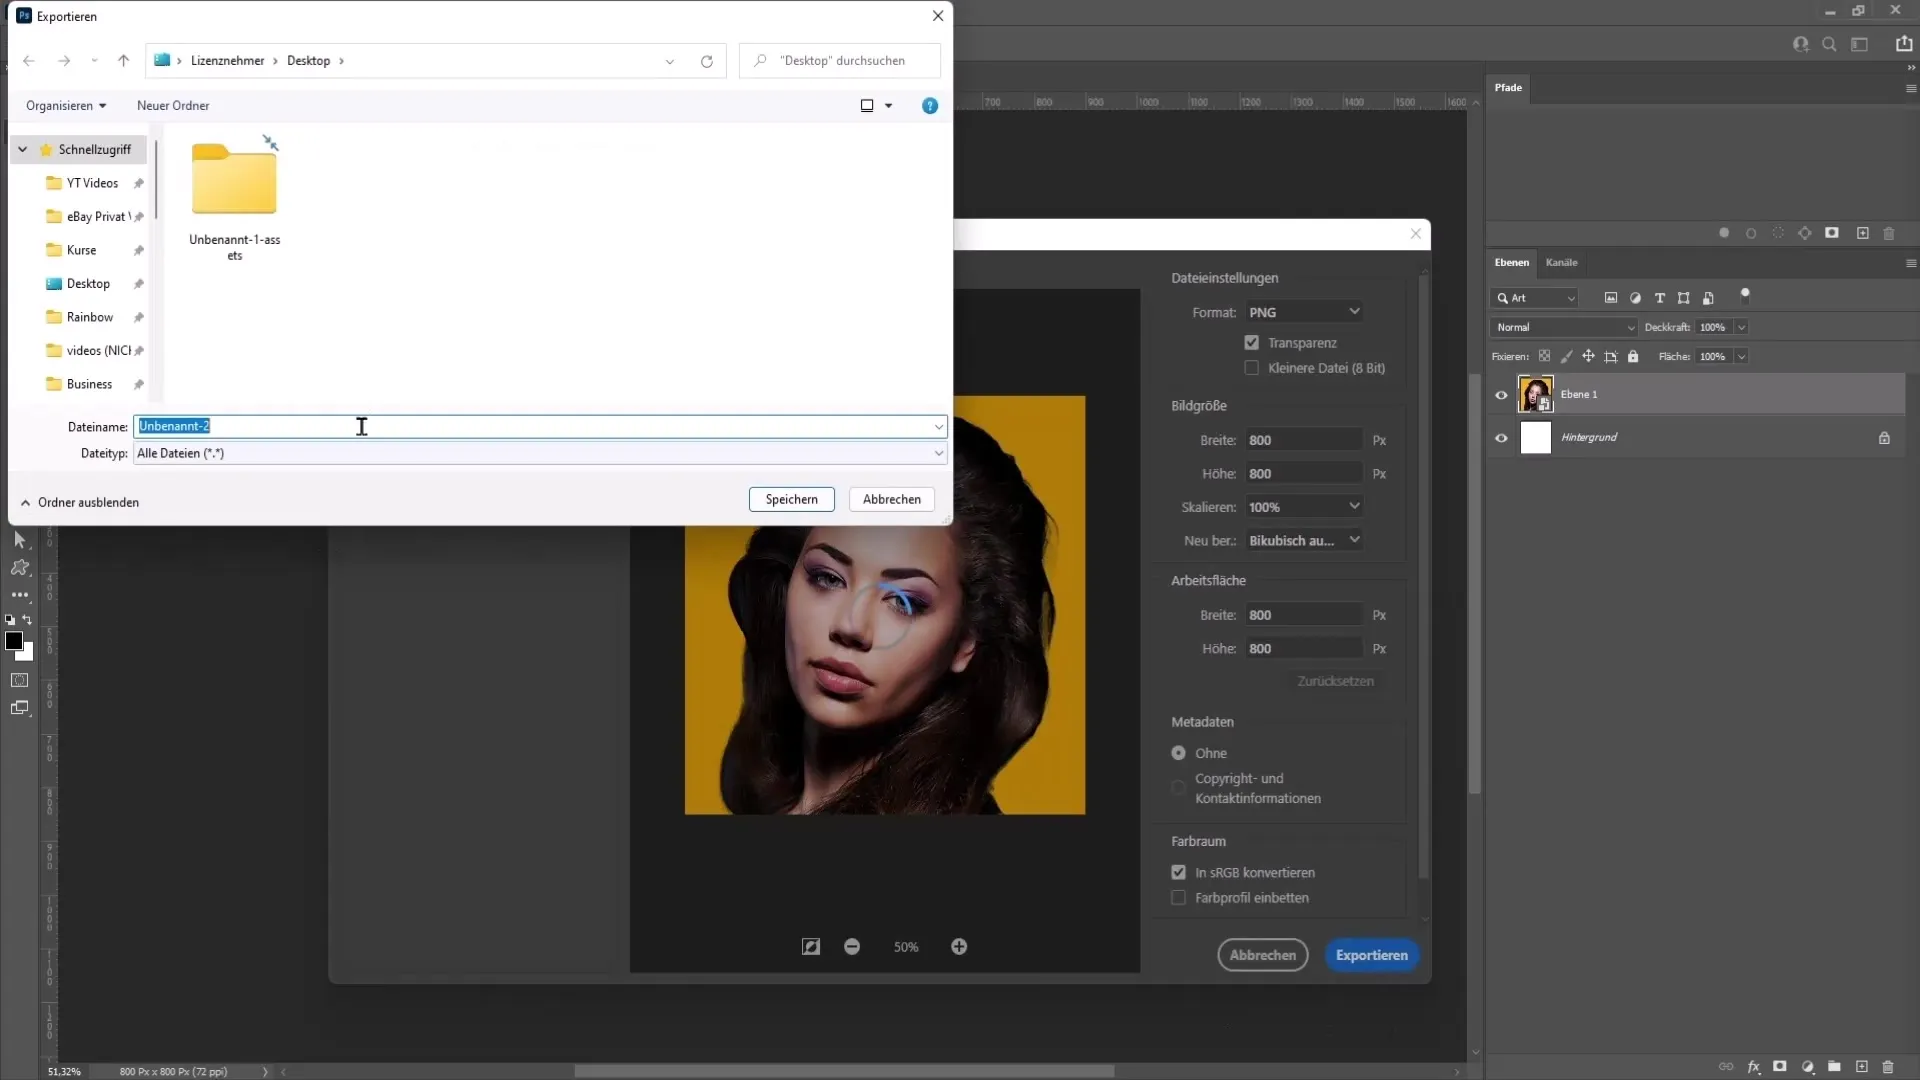This screenshot has width=1920, height=1080.
Task: Add a layer mask in Layers panel
Action: coord(1780,1067)
